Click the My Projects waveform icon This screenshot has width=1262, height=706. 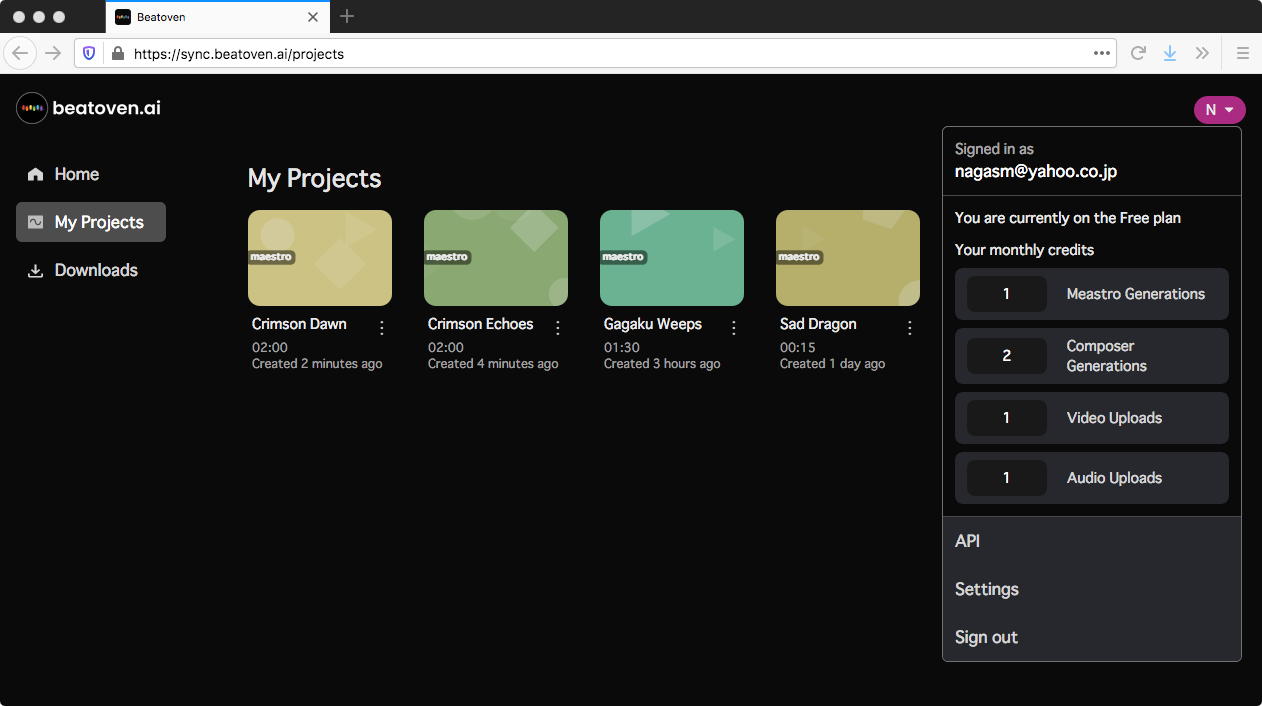pos(36,222)
